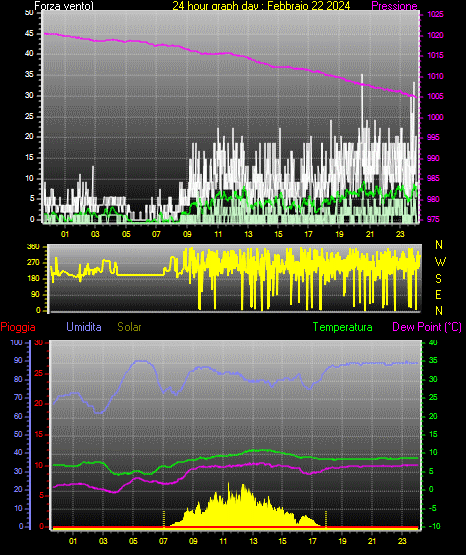The image size is (466, 555).
Task: Click hour 13 on wind graph axis
Action: click(x=248, y=234)
